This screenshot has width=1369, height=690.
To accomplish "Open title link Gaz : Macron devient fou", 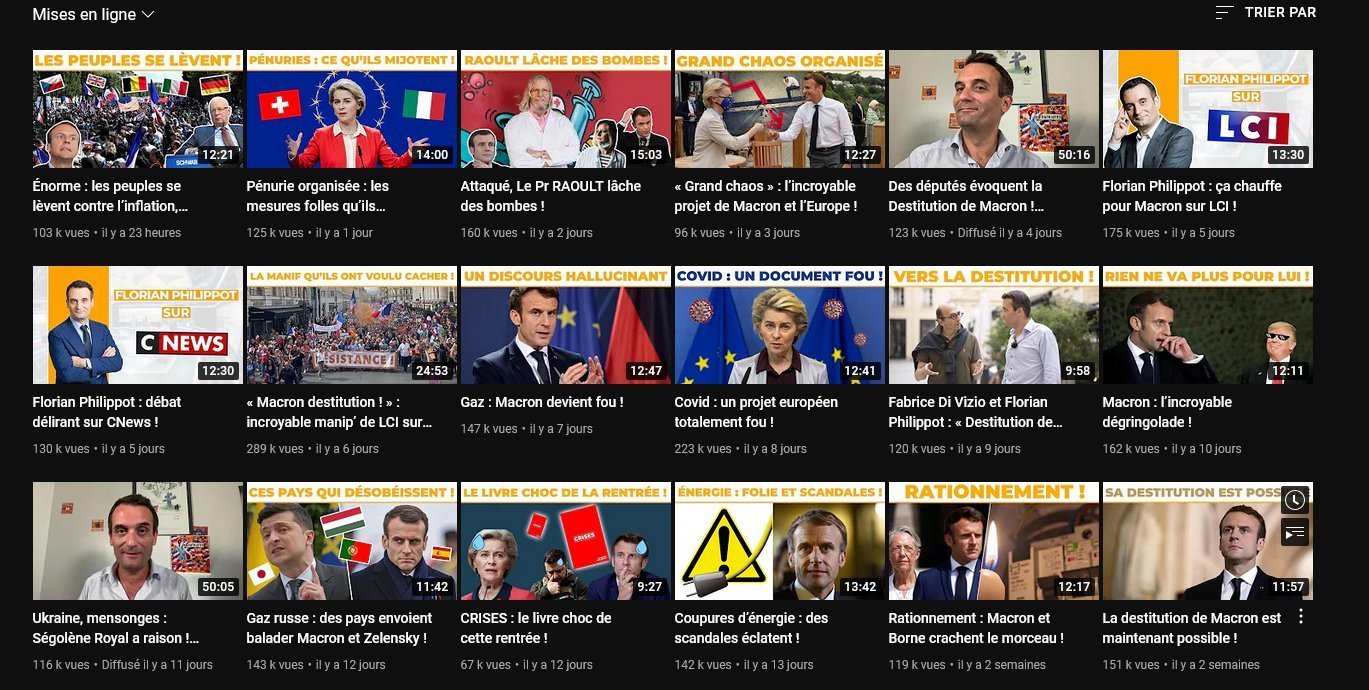I will coord(542,402).
